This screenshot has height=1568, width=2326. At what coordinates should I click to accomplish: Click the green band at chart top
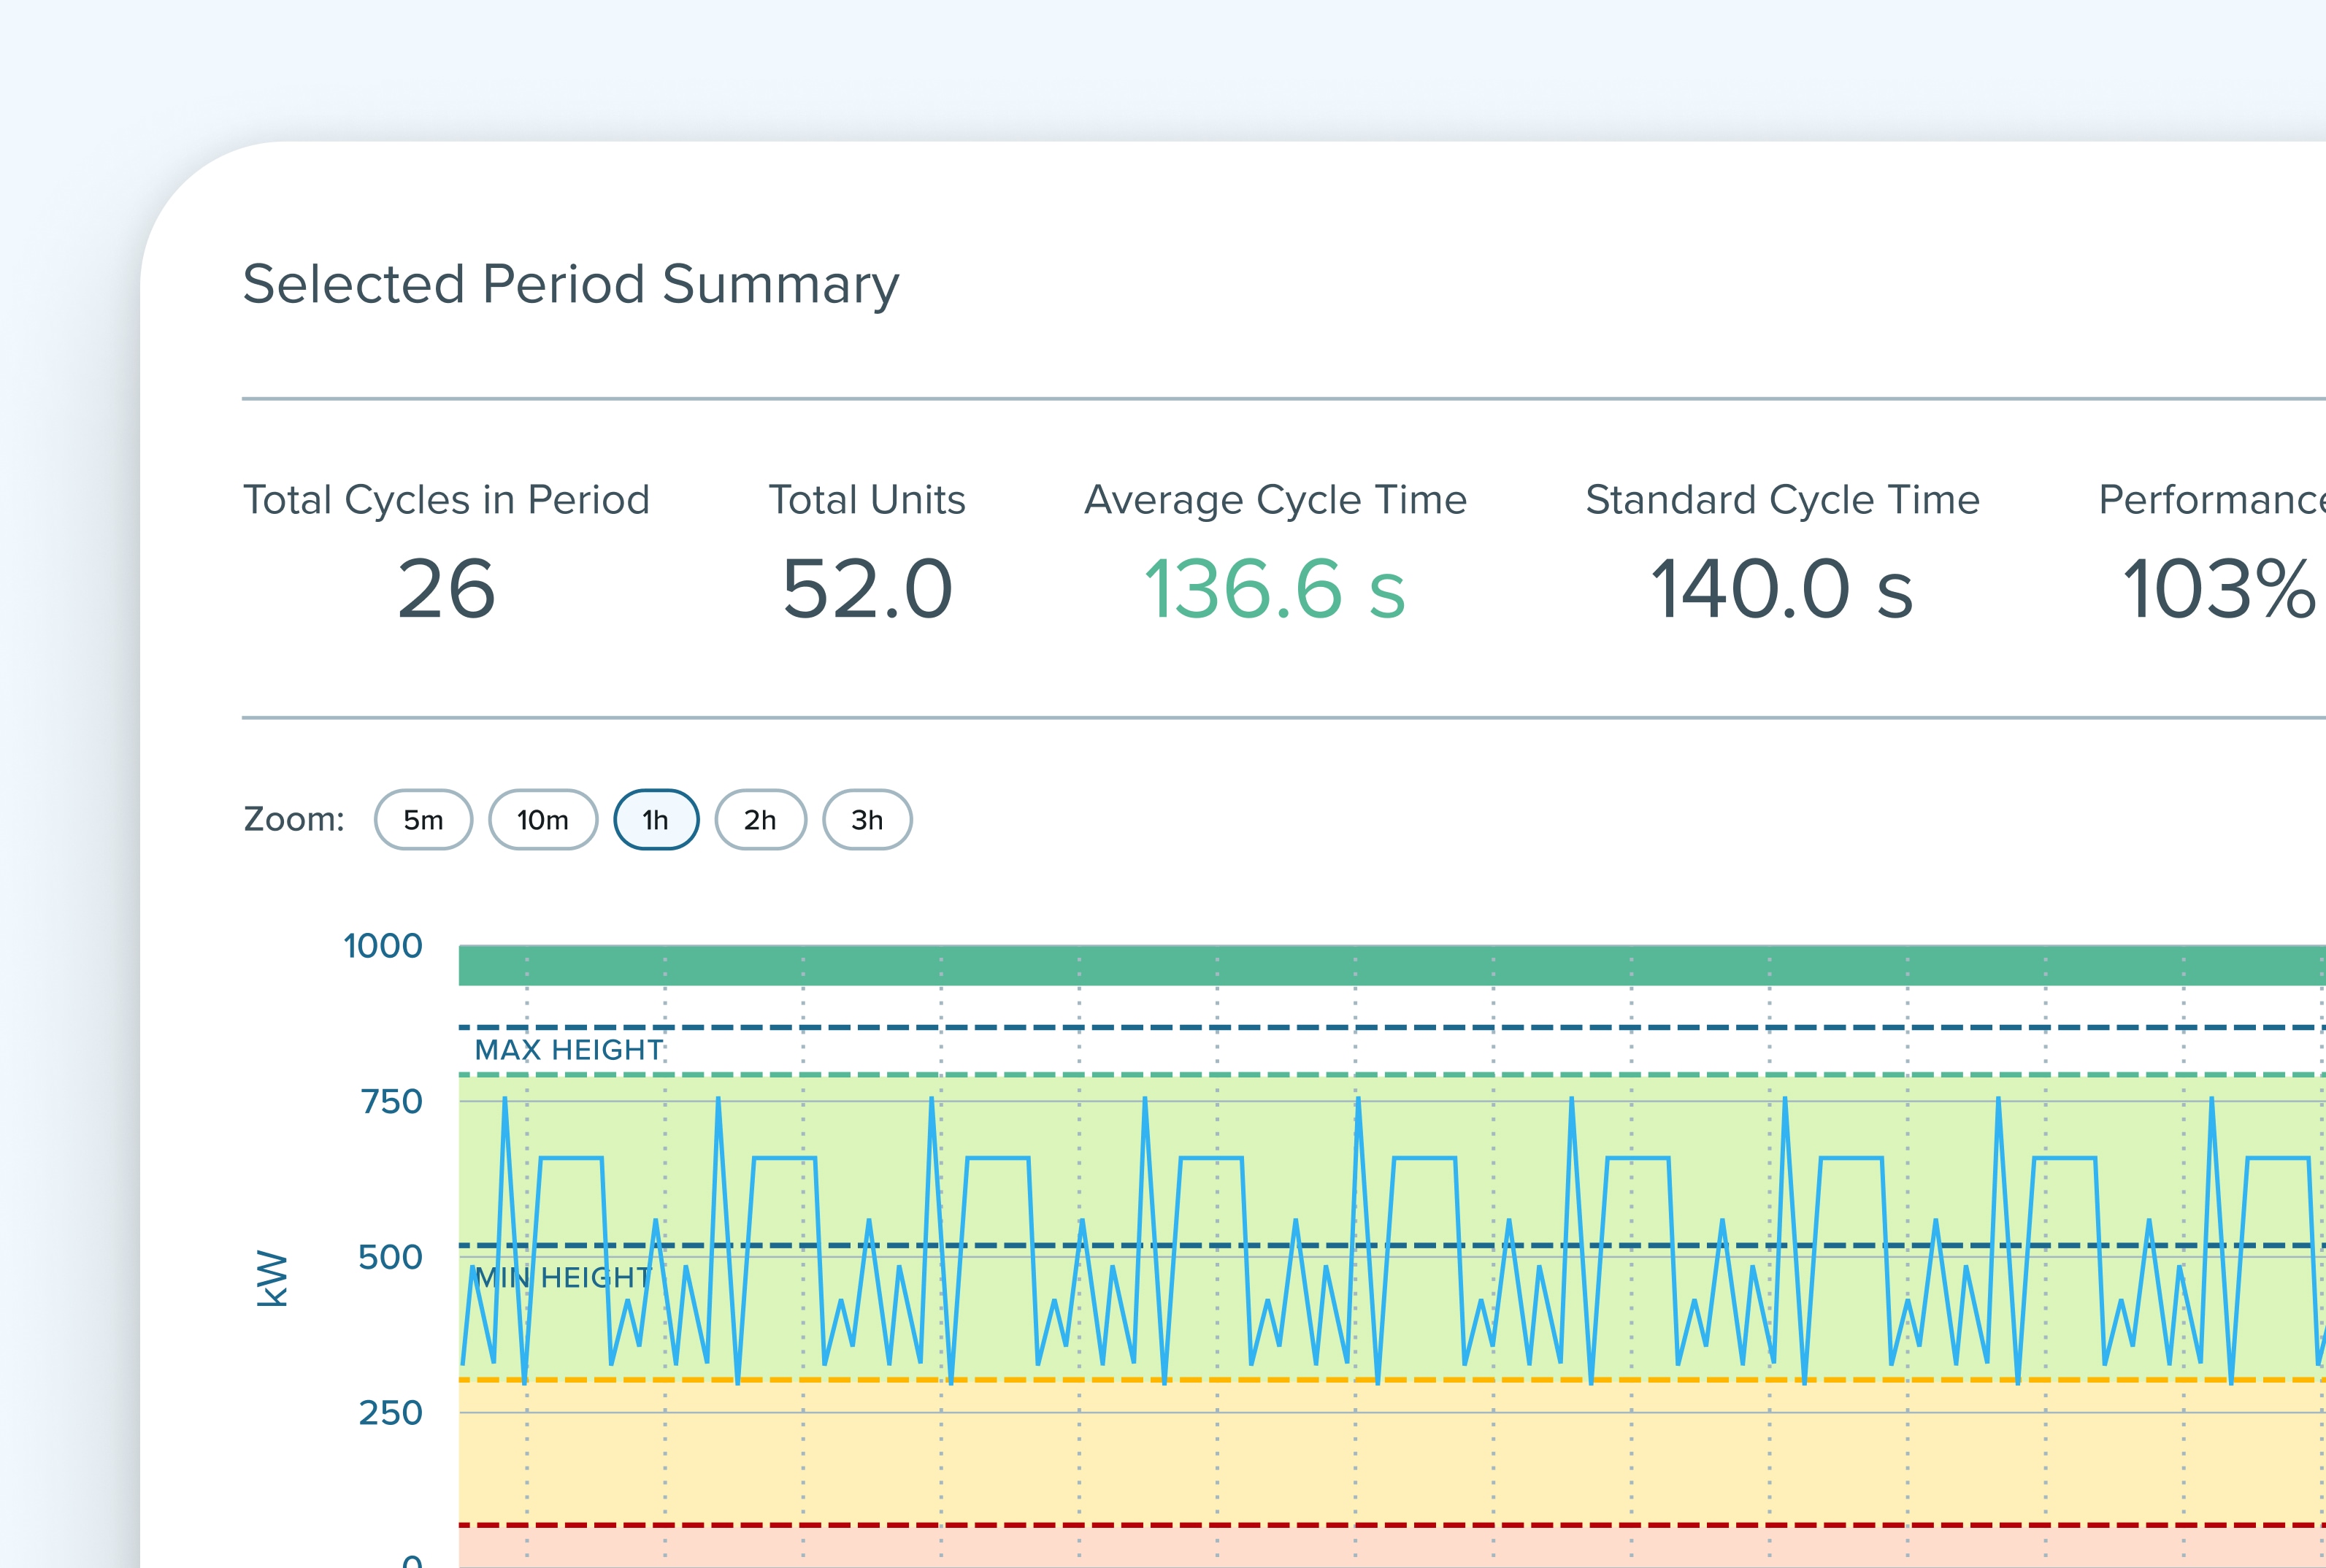[1392, 966]
